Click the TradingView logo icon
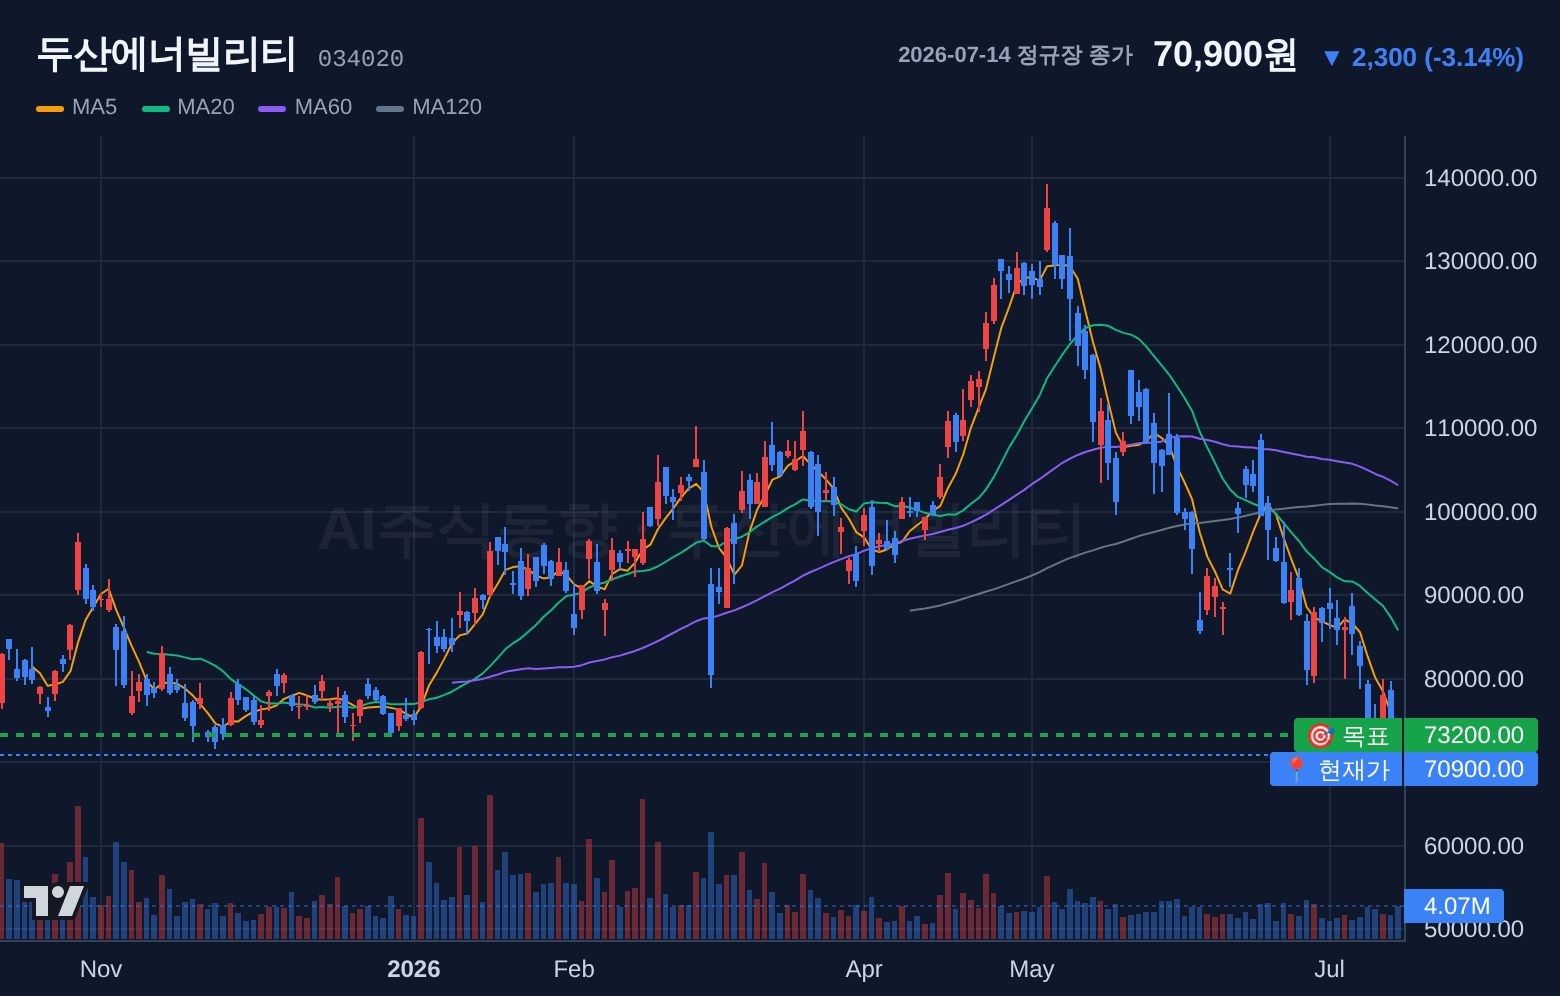The height and width of the screenshot is (996, 1560). (x=54, y=900)
